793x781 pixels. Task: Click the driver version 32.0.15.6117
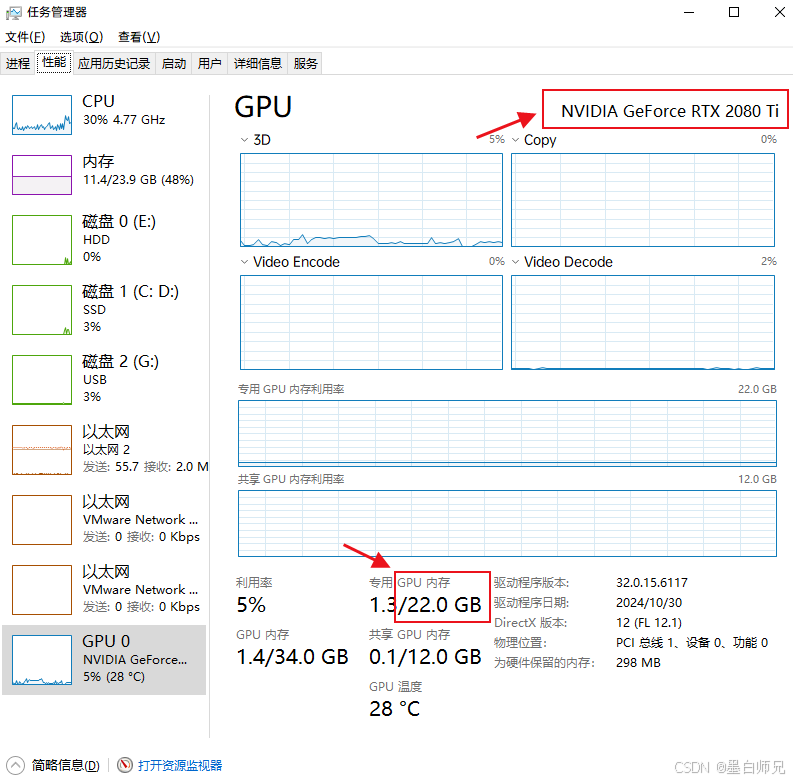[x=651, y=583]
